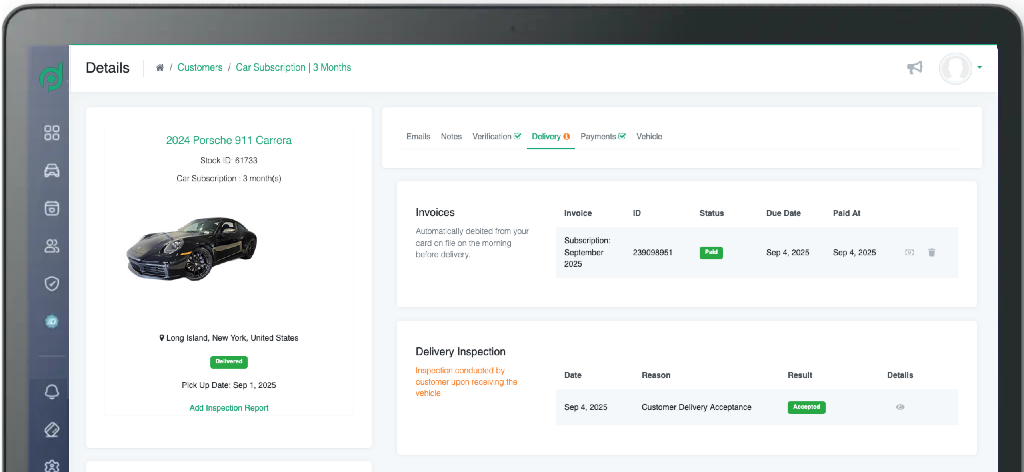Click the home icon in breadcrumb
The image size is (1024, 472).
(160, 68)
